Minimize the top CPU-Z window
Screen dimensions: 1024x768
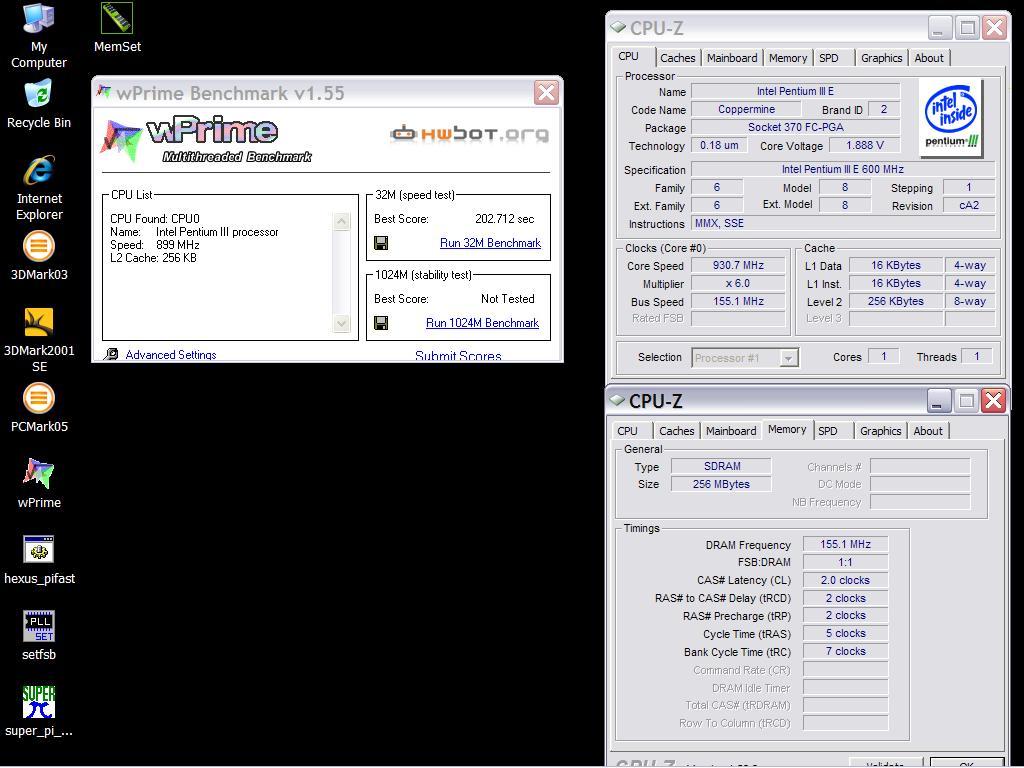pos(939,28)
